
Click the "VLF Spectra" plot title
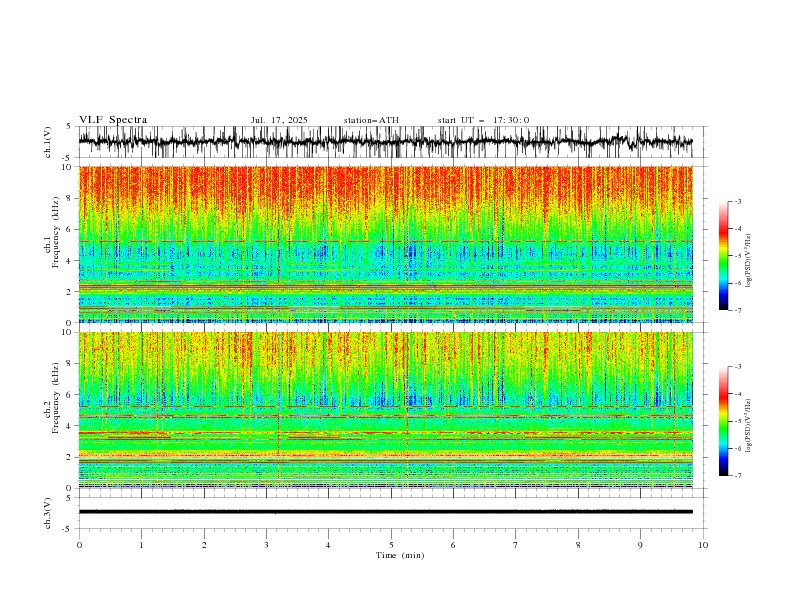pyautogui.click(x=113, y=120)
